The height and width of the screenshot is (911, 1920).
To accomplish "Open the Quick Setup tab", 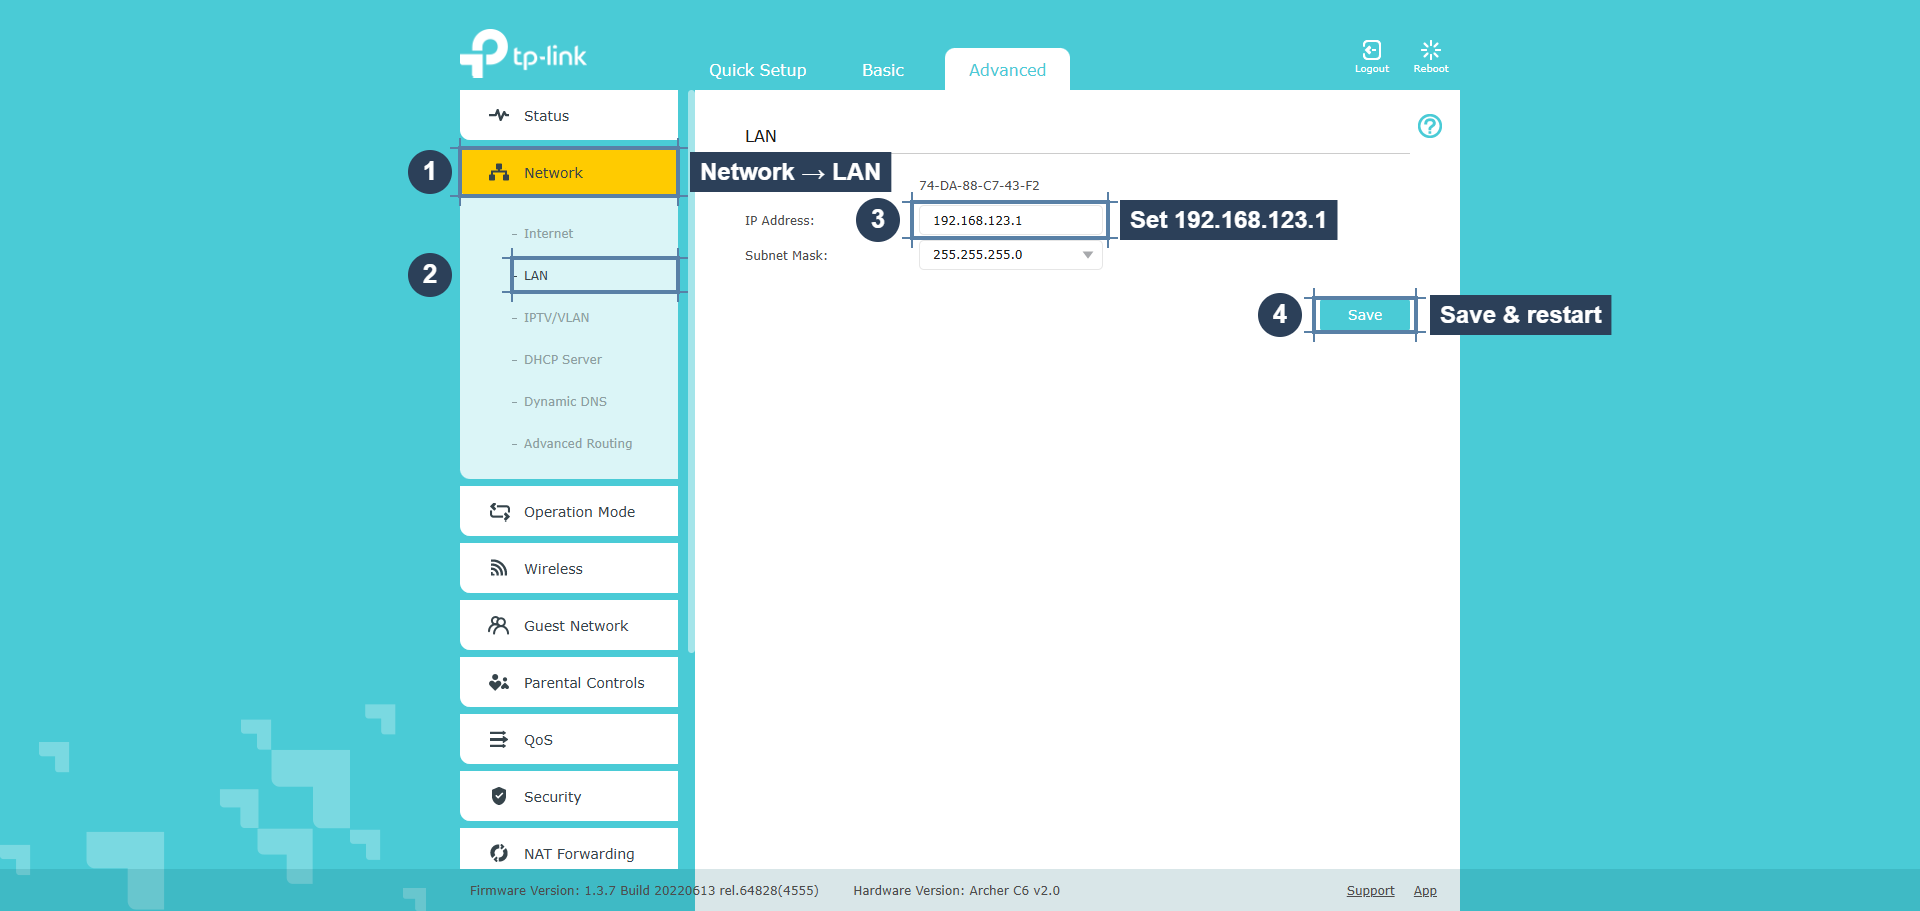I will [x=757, y=70].
